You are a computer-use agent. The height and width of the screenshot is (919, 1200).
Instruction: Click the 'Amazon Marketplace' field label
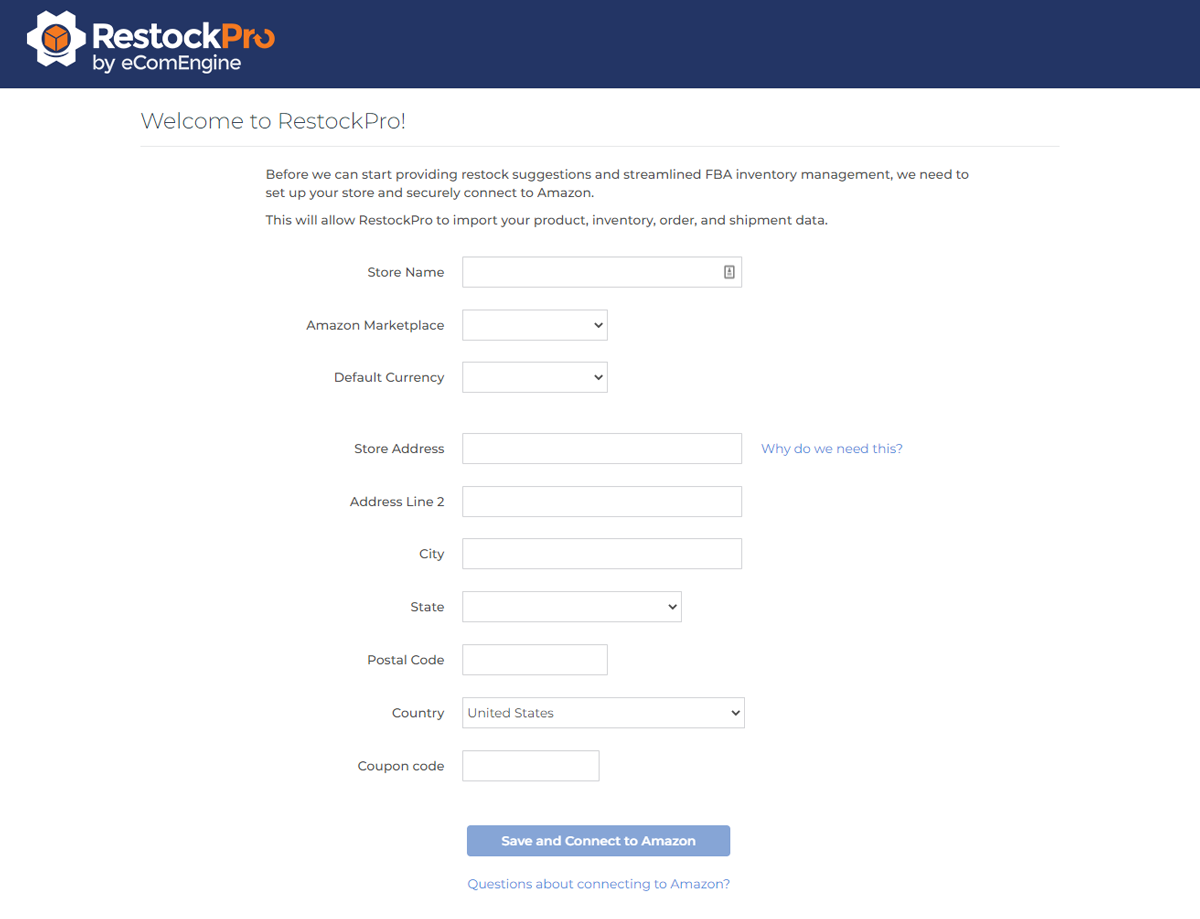click(x=375, y=325)
